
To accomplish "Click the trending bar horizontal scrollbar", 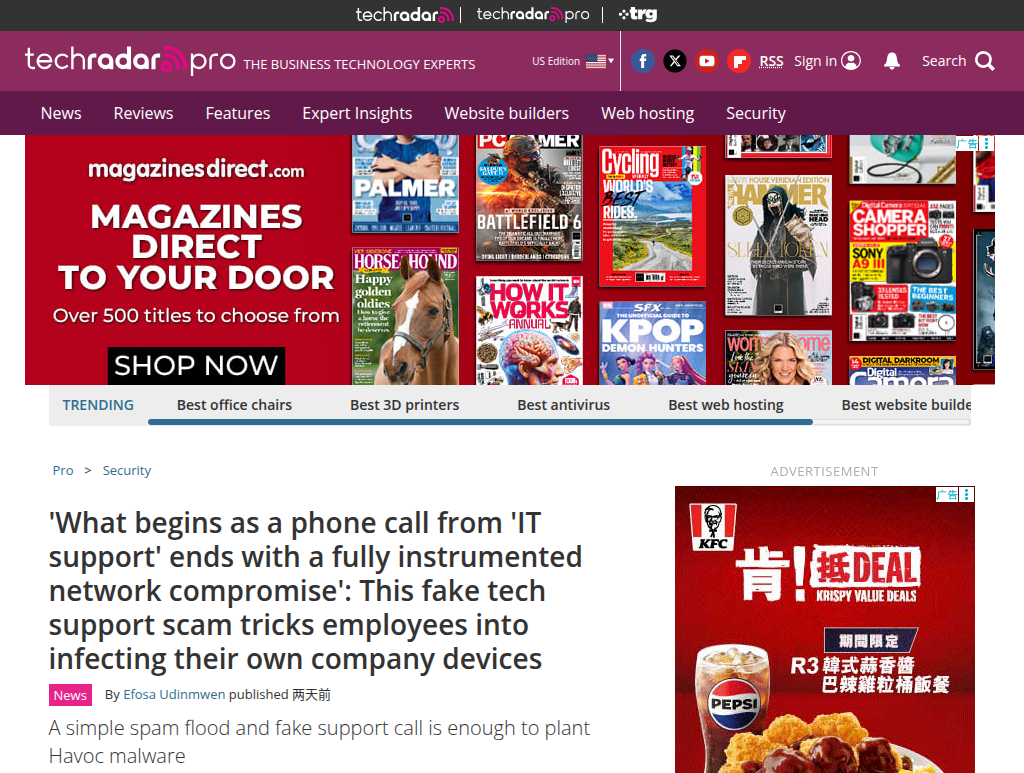I will click(x=481, y=422).
